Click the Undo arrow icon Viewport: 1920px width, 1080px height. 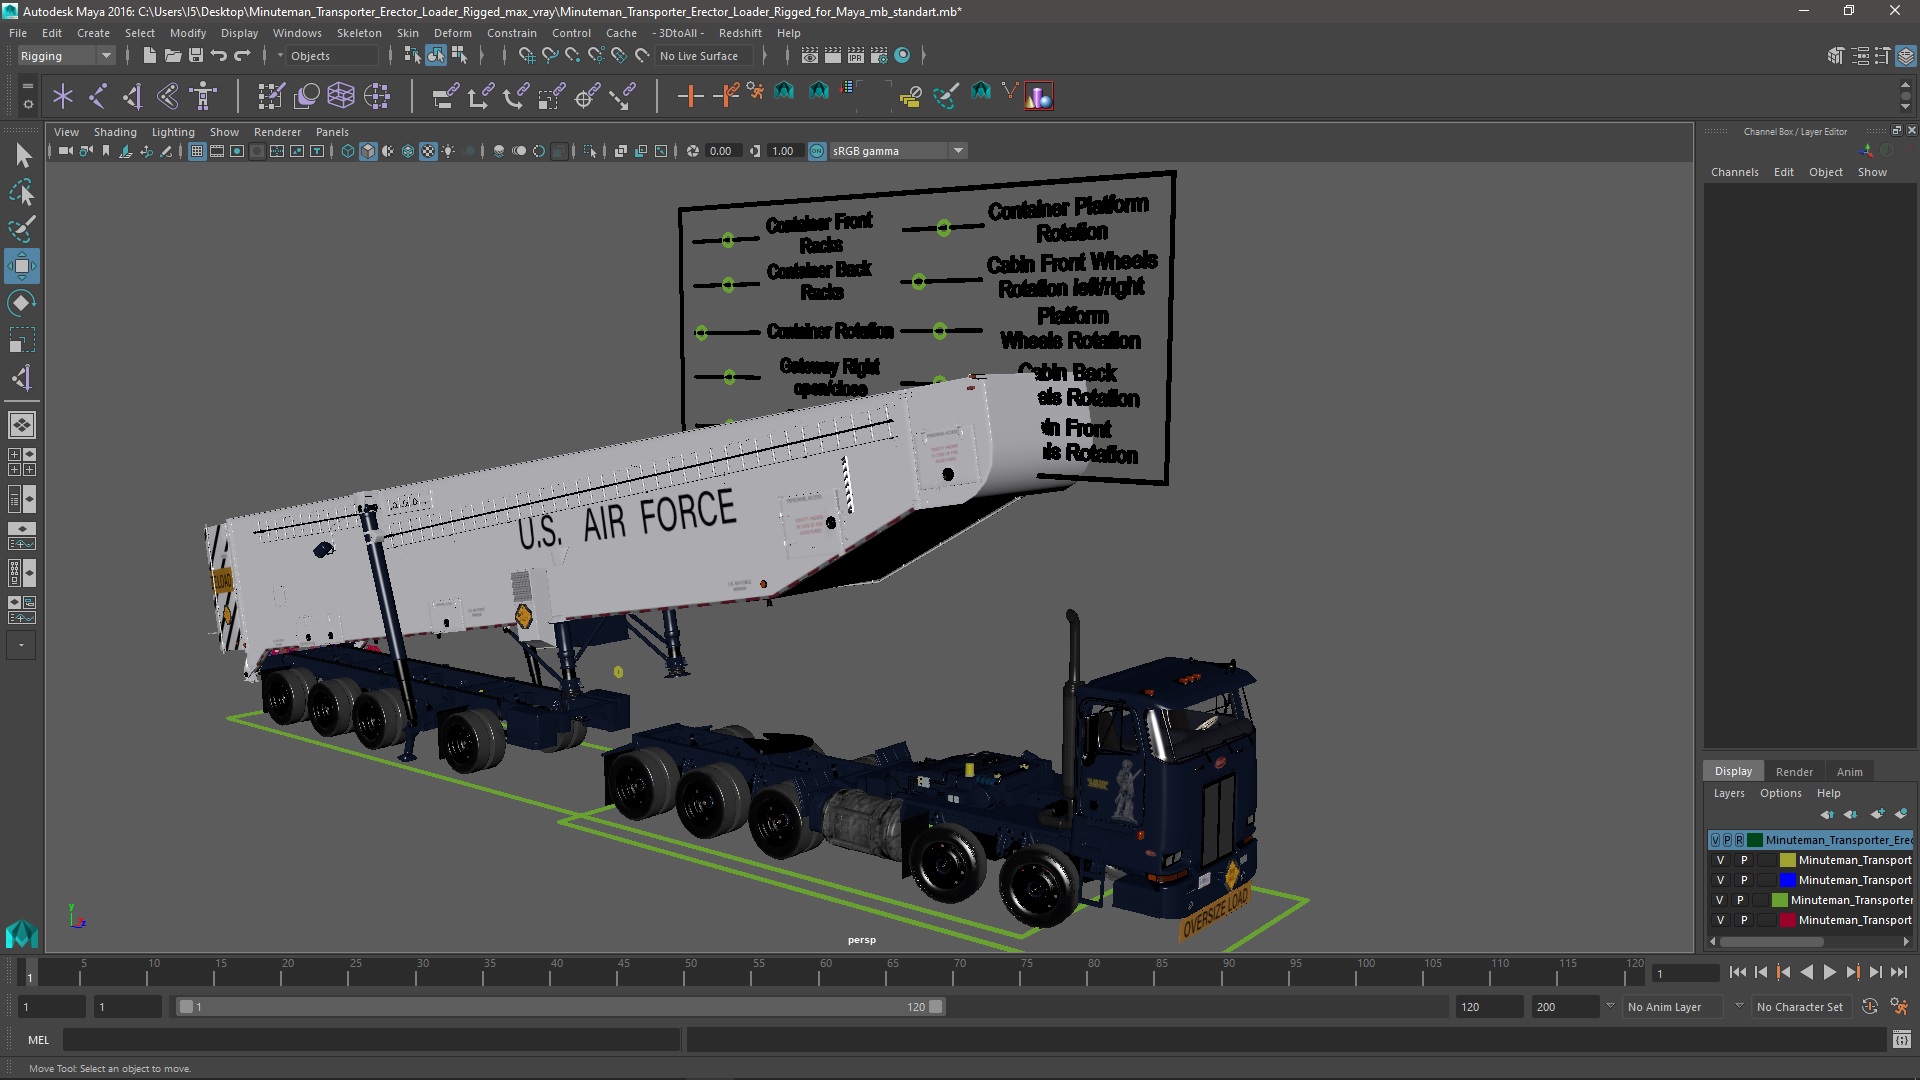(219, 56)
